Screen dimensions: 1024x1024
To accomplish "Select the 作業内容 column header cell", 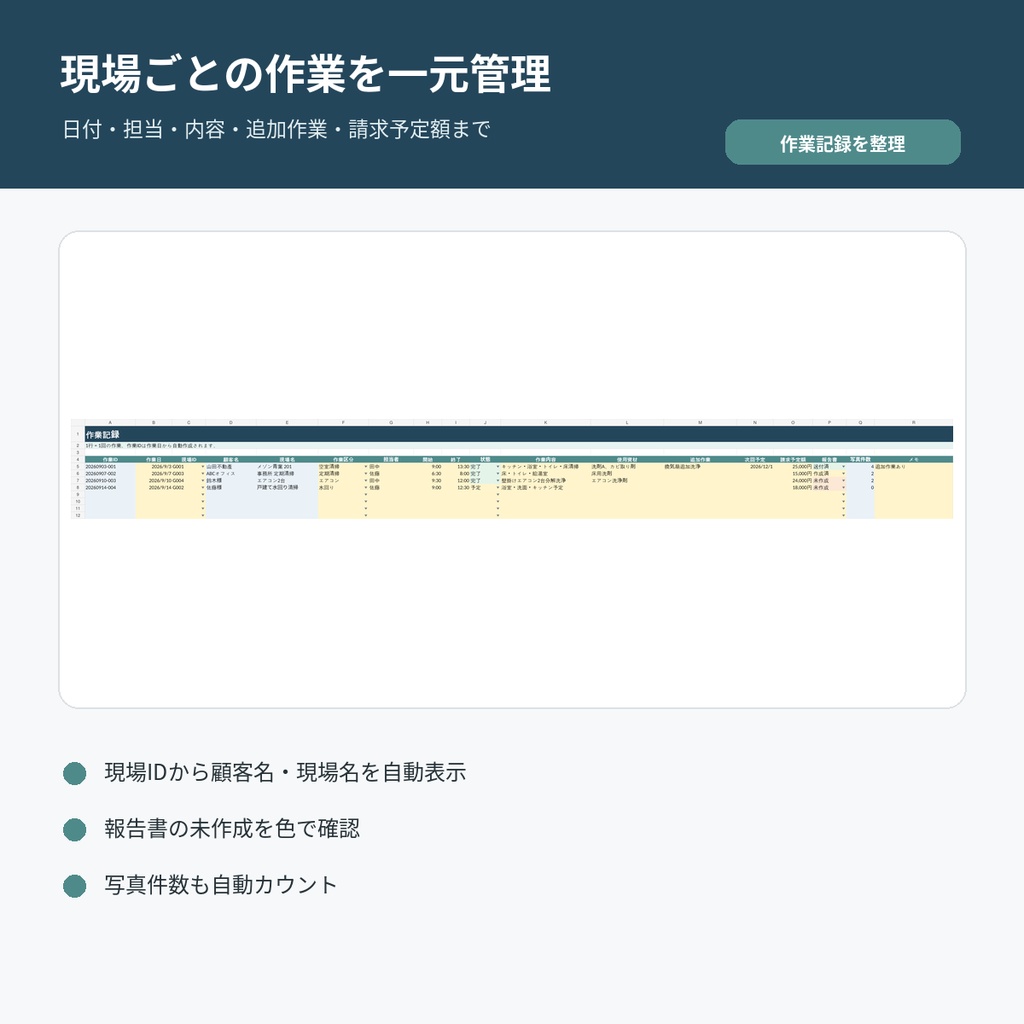I will [545, 460].
